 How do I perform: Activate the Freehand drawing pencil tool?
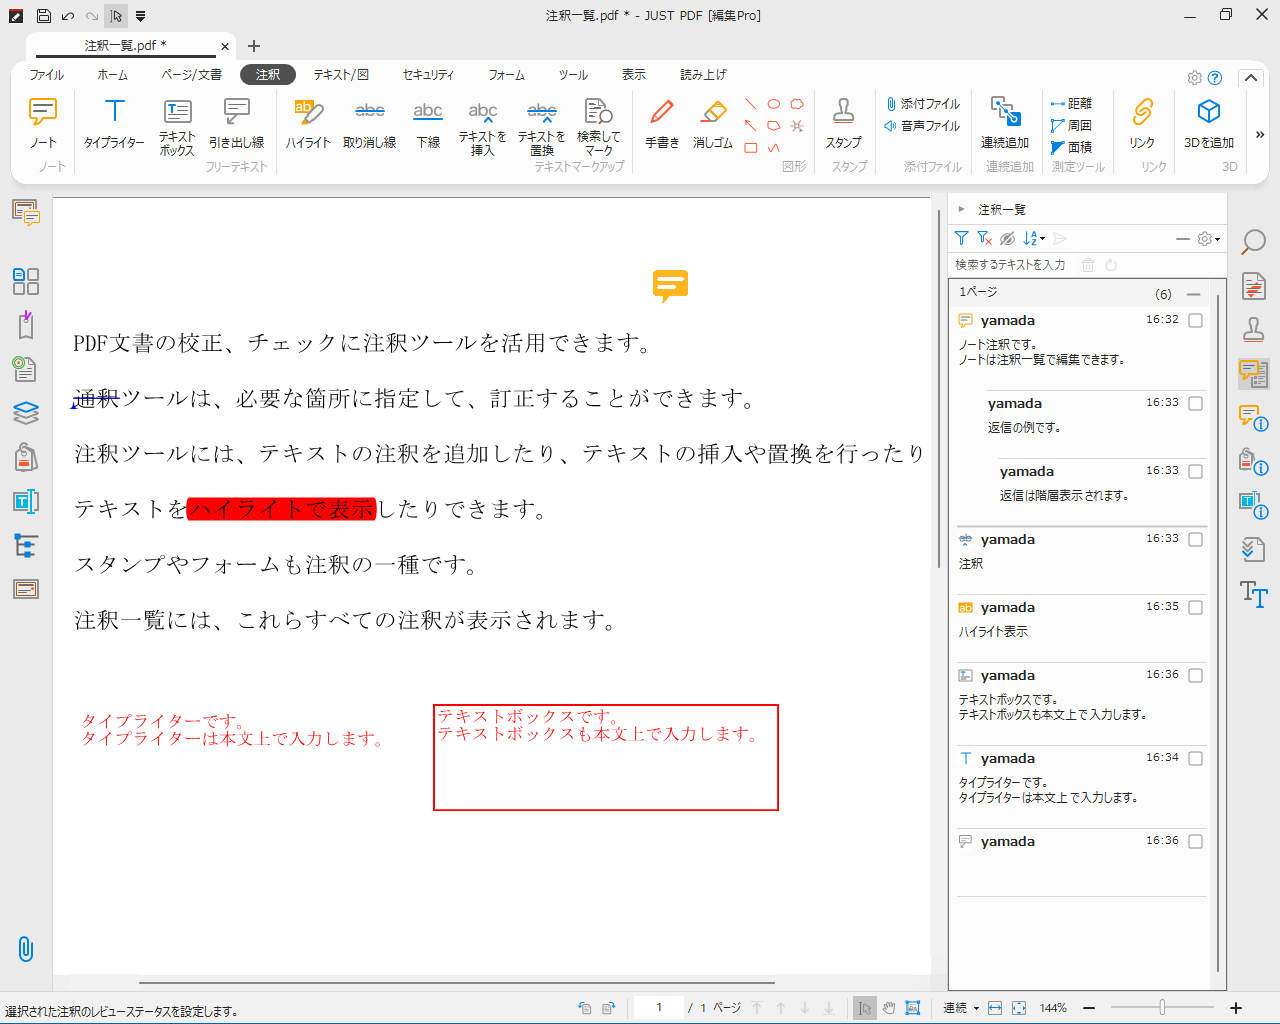(x=661, y=122)
